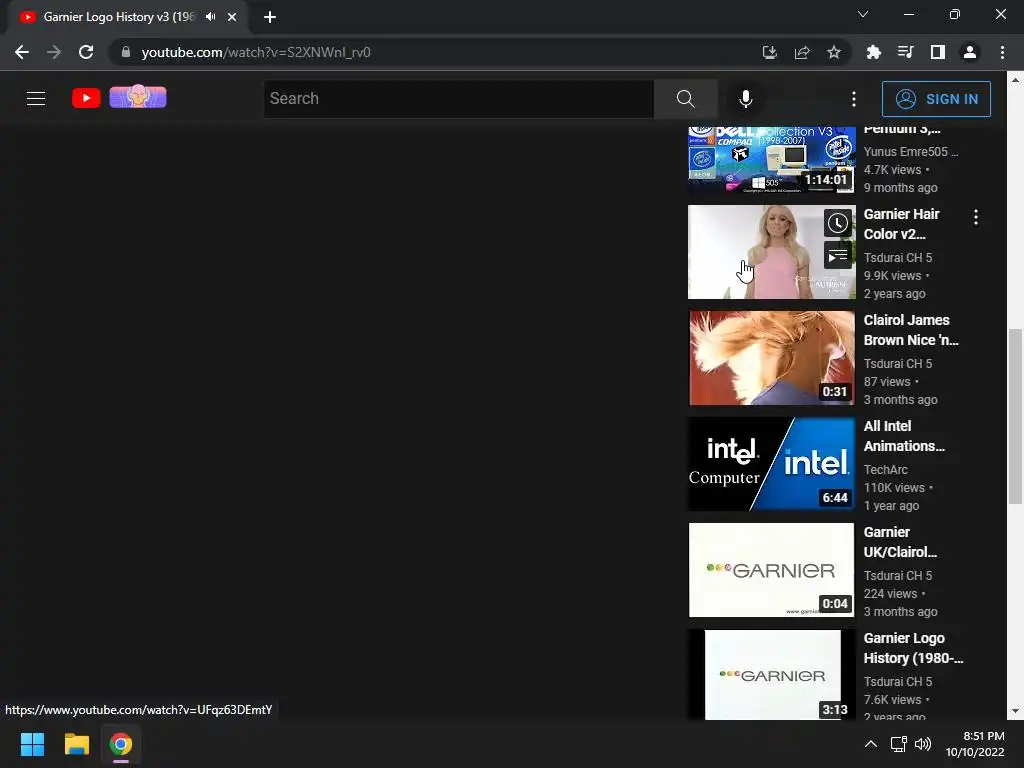
Task: Open the Clairol James Brown Nice 'n title
Action: click(911, 330)
